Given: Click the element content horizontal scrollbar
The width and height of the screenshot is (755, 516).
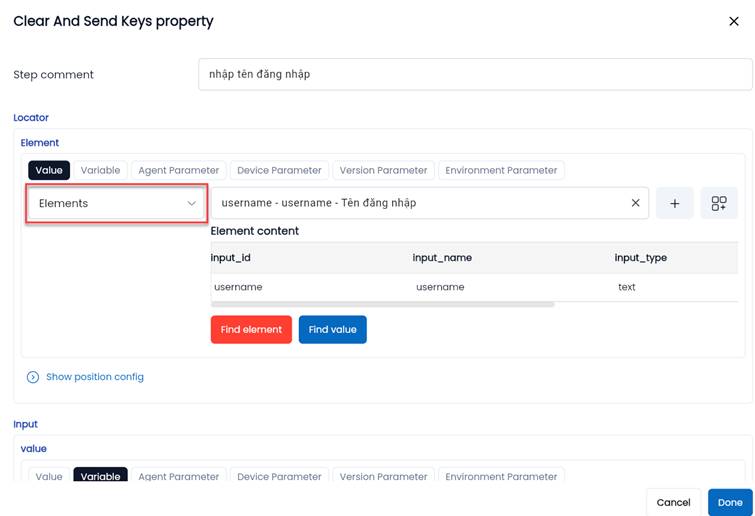Looking at the screenshot, I should [382, 304].
